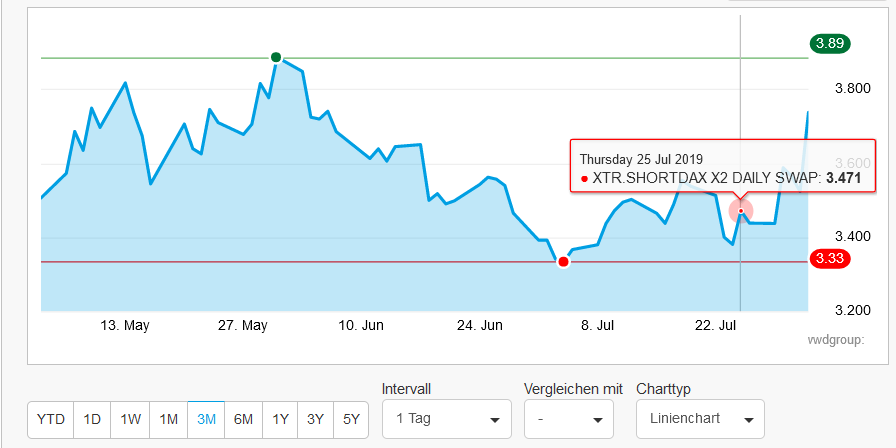
Task: Click the red series dot in tooltip
Action: [x=584, y=179]
